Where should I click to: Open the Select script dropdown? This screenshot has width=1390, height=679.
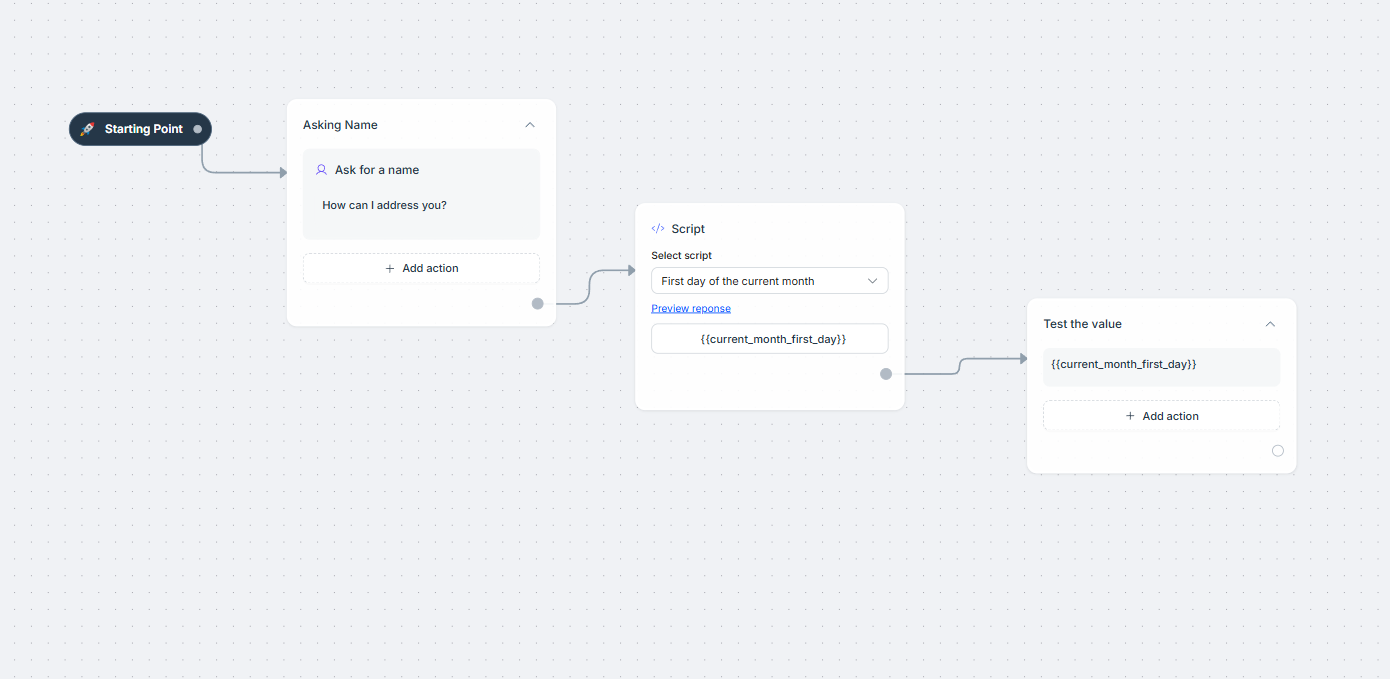[x=769, y=281]
